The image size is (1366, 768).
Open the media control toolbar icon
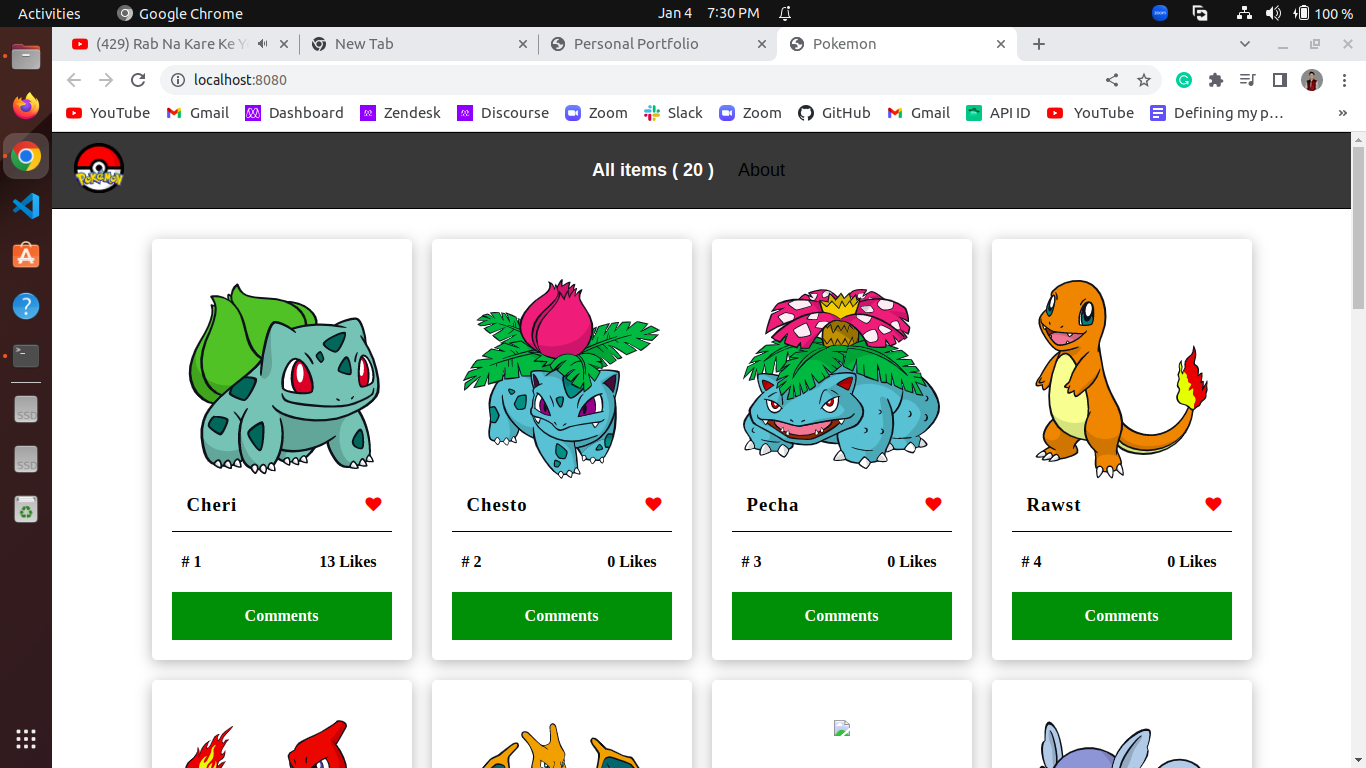pyautogui.click(x=1247, y=80)
